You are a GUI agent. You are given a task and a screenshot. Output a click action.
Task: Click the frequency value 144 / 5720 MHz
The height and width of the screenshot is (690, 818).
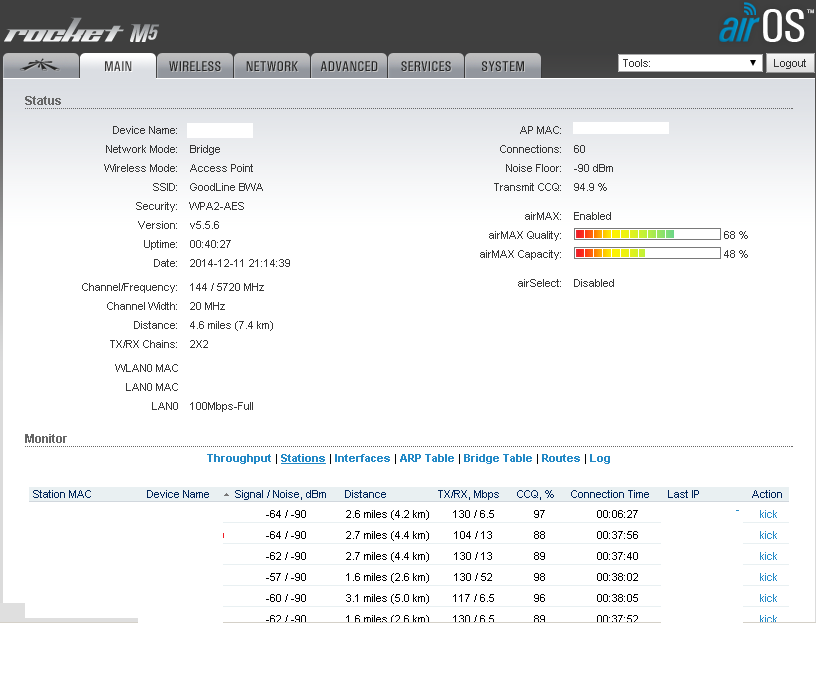tap(226, 287)
